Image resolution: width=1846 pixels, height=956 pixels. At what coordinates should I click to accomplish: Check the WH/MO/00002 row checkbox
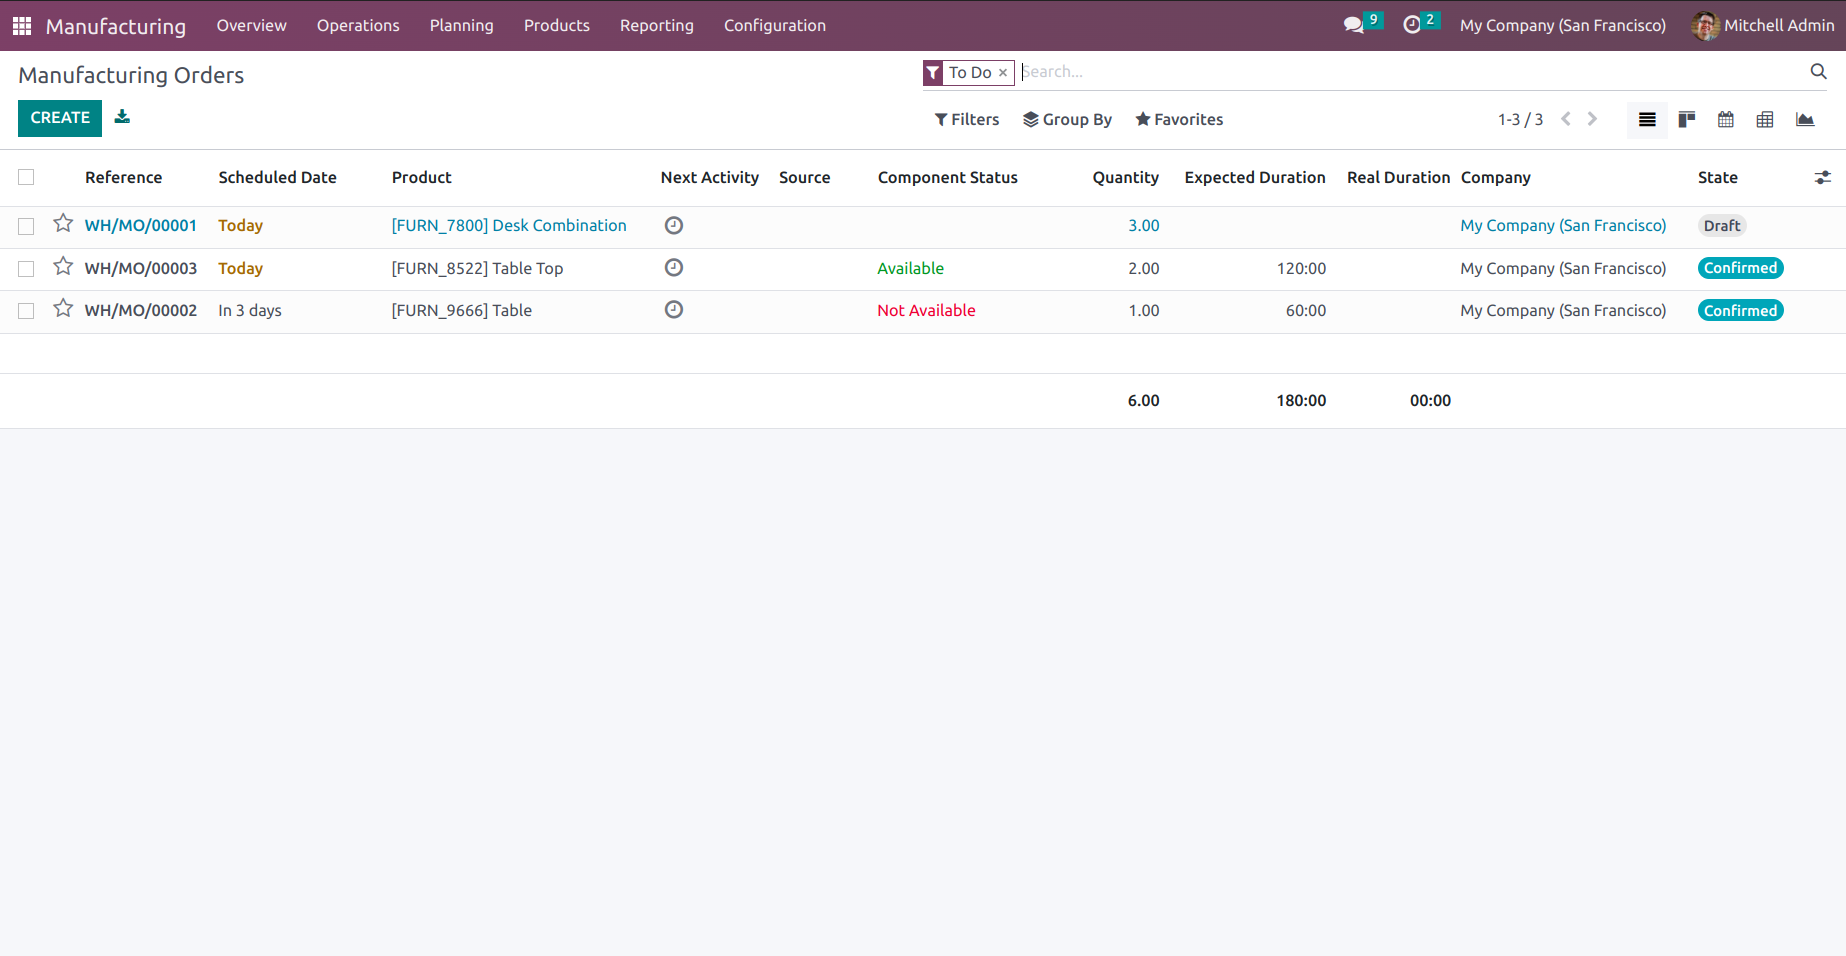26,311
